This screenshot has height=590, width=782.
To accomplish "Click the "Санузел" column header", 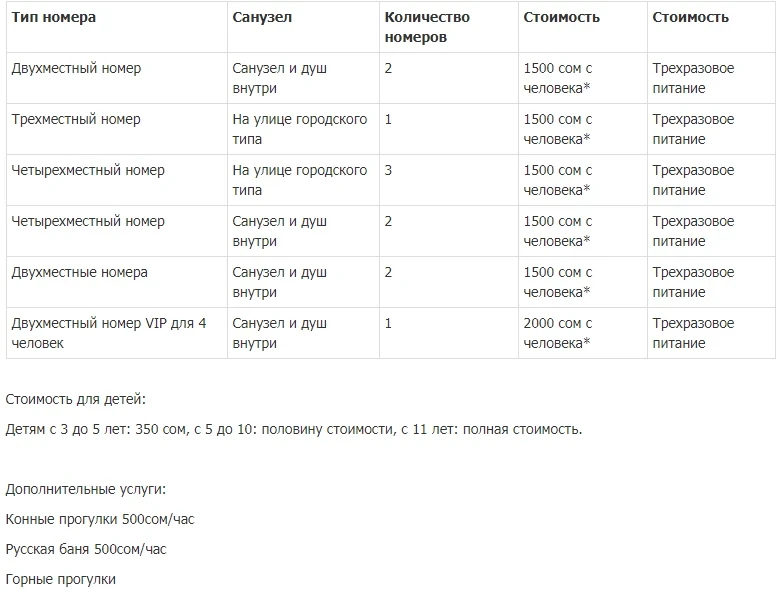I will click(x=262, y=17).
